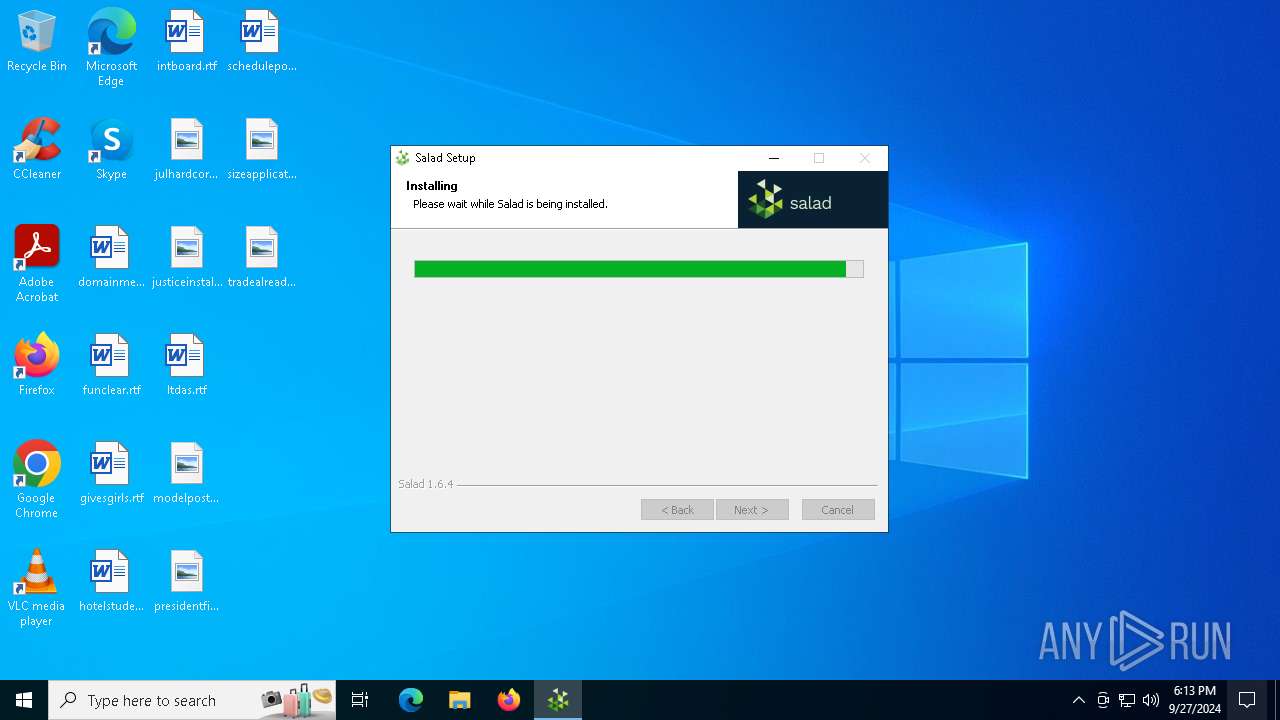
Task: Click the Salad Setup title bar icon
Action: [403, 158]
